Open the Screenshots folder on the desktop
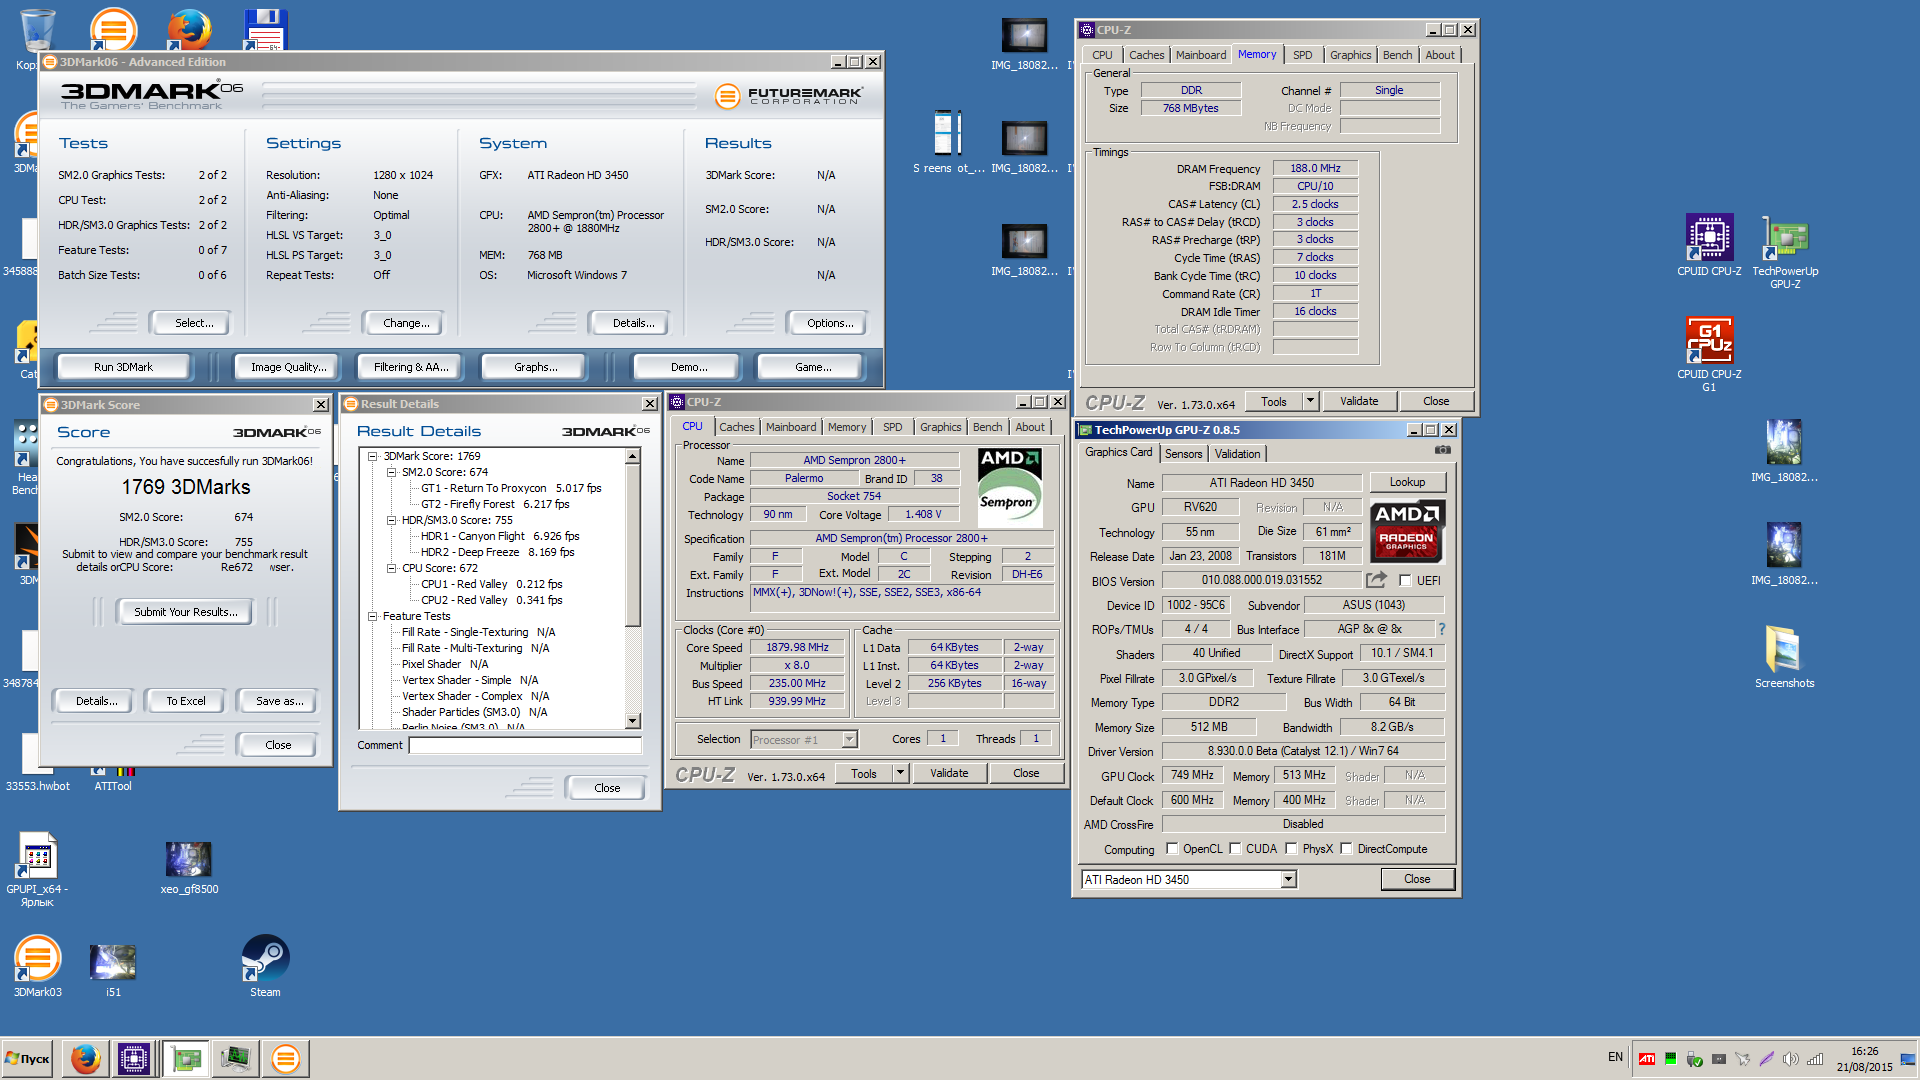This screenshot has height=1080, width=1920. (1784, 657)
